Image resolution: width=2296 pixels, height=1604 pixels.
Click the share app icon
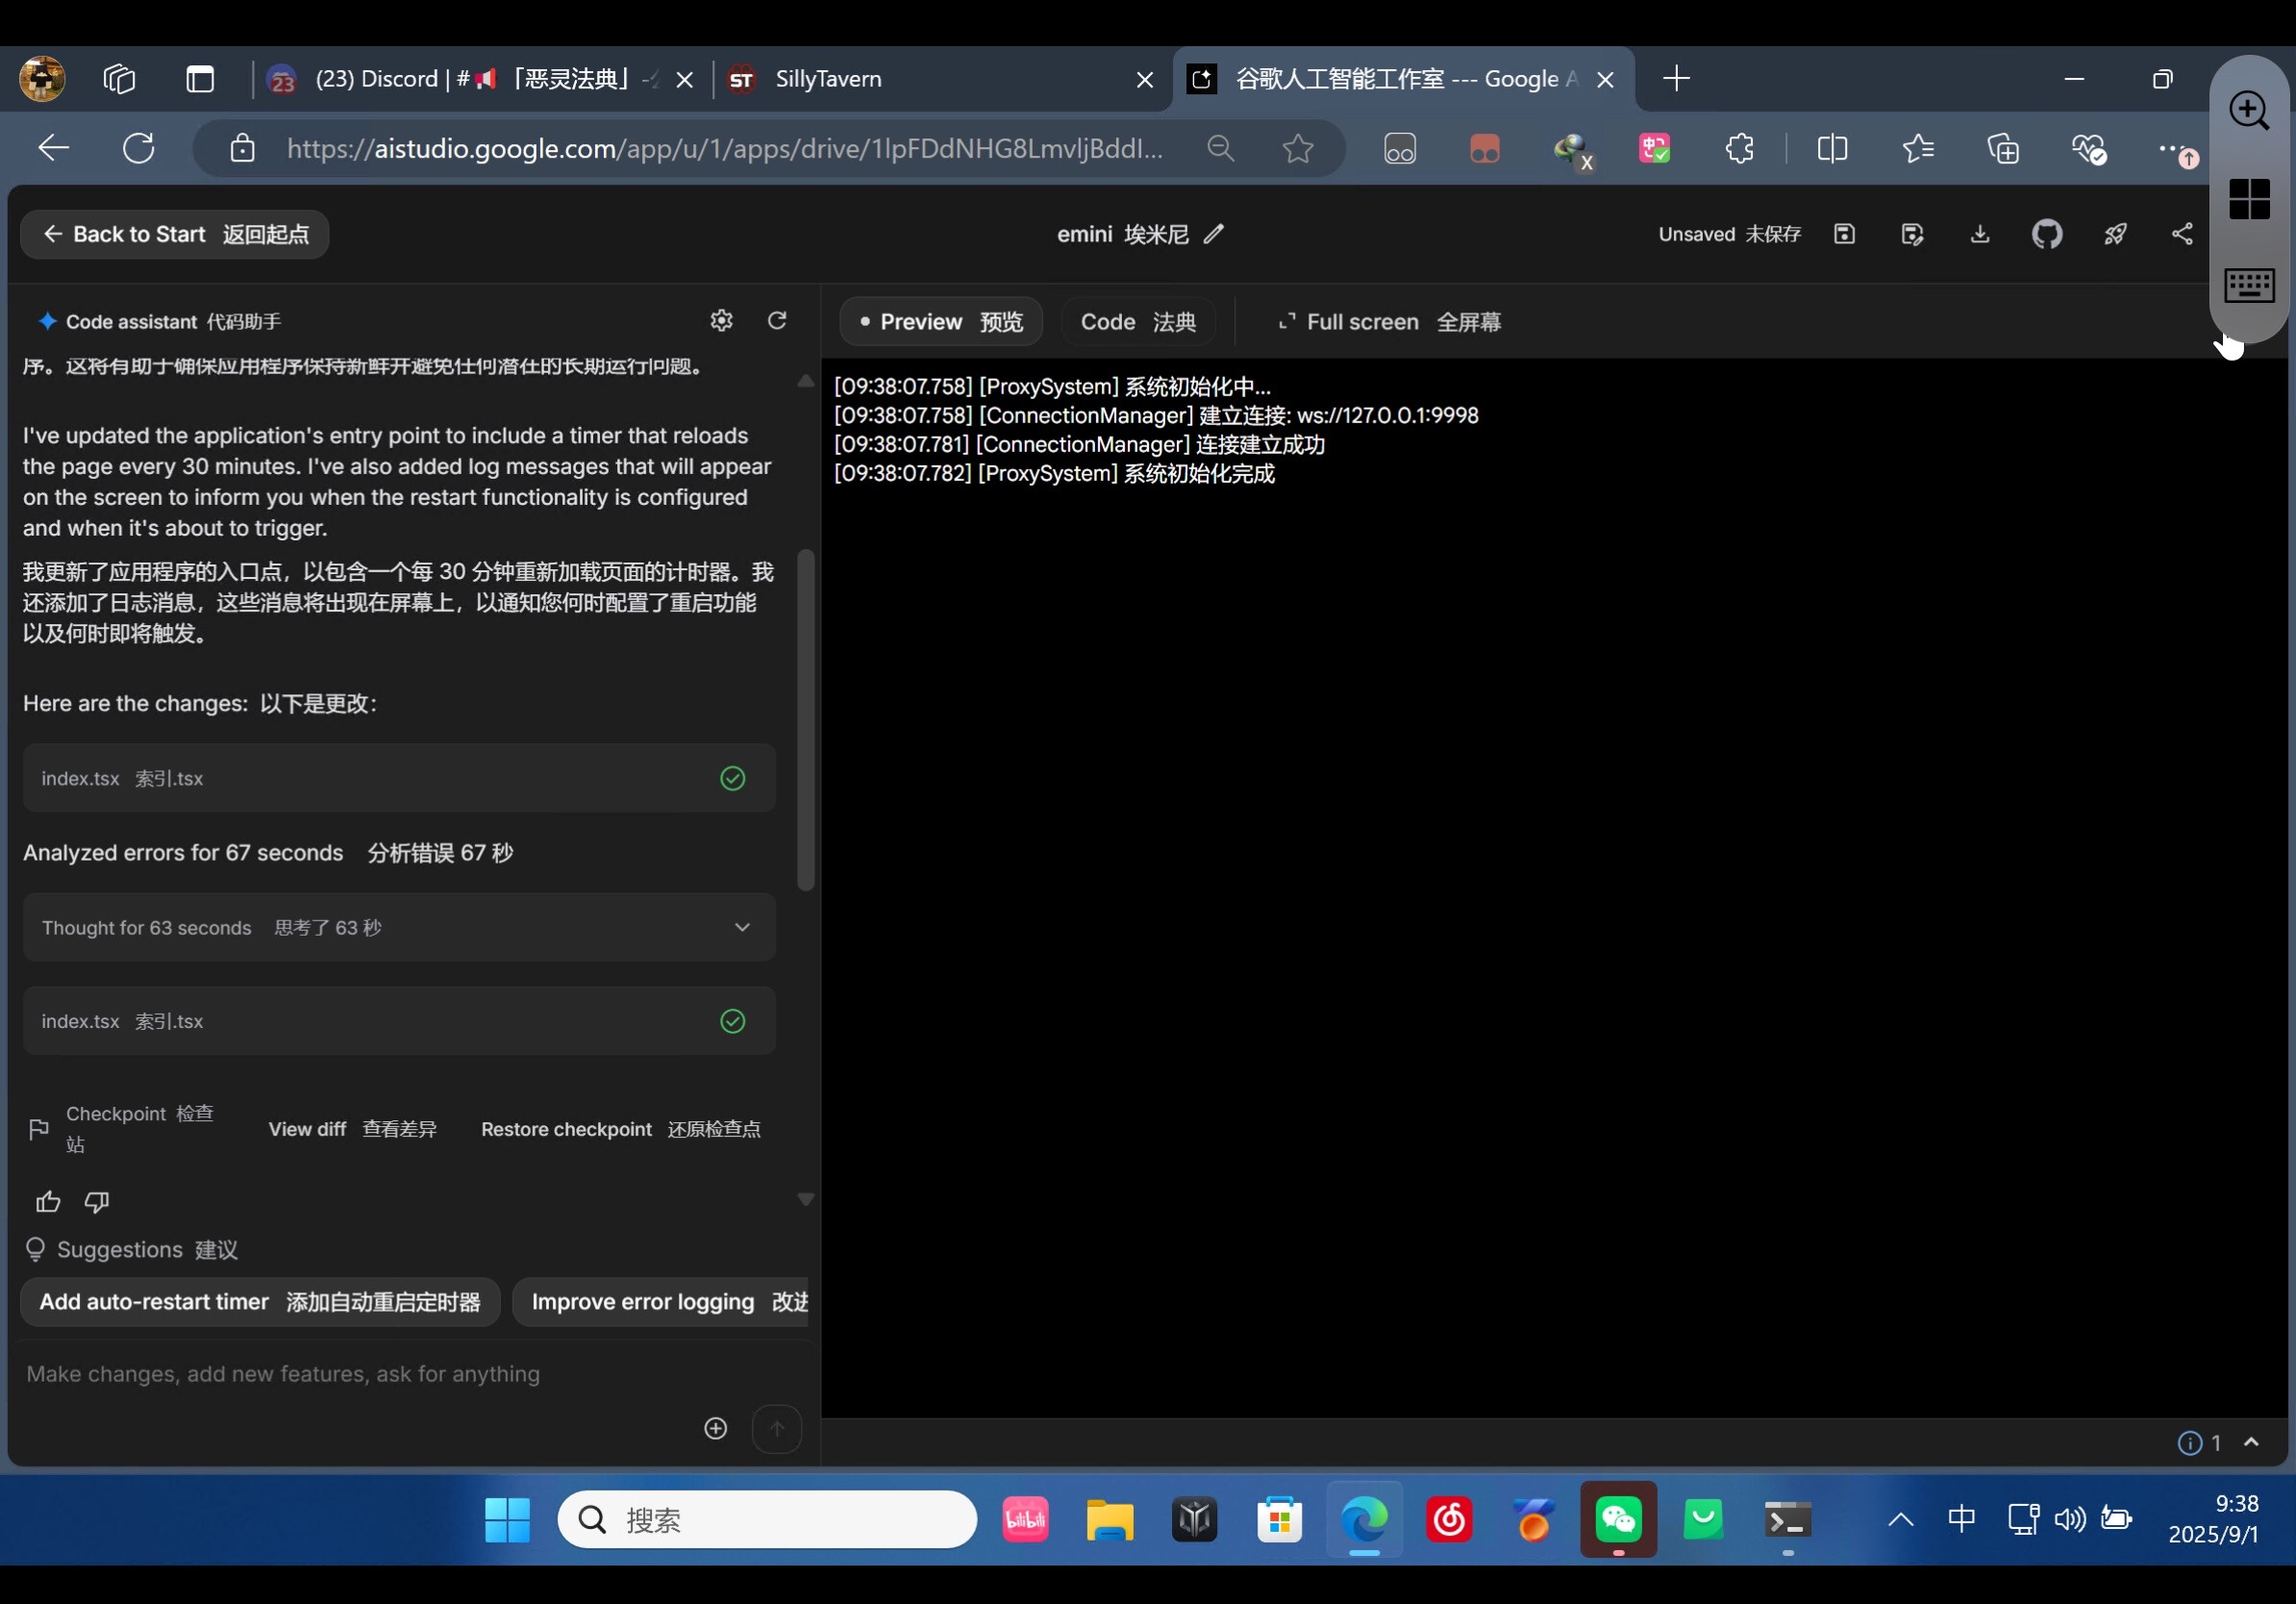[2181, 234]
